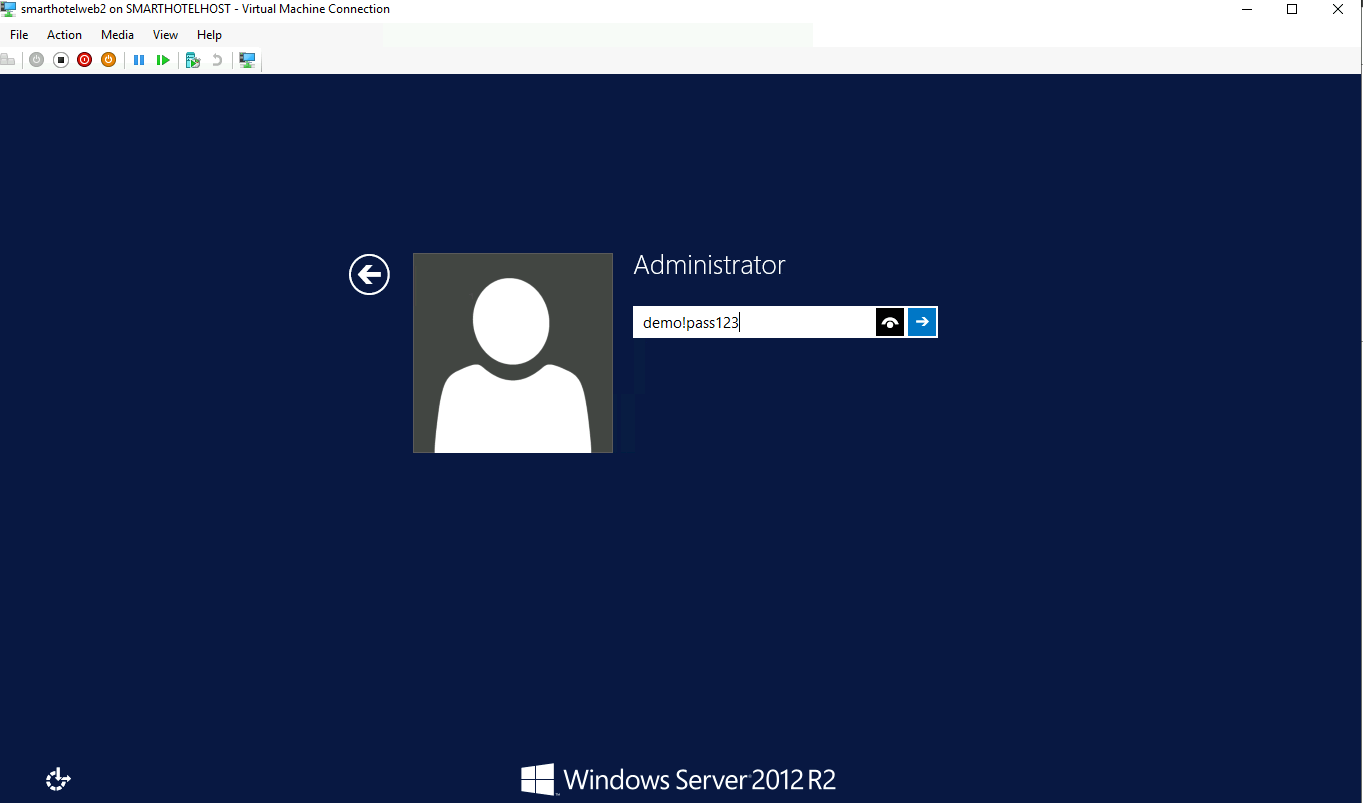Go back with the circled arrow
The image size is (1363, 803).
[x=369, y=274]
